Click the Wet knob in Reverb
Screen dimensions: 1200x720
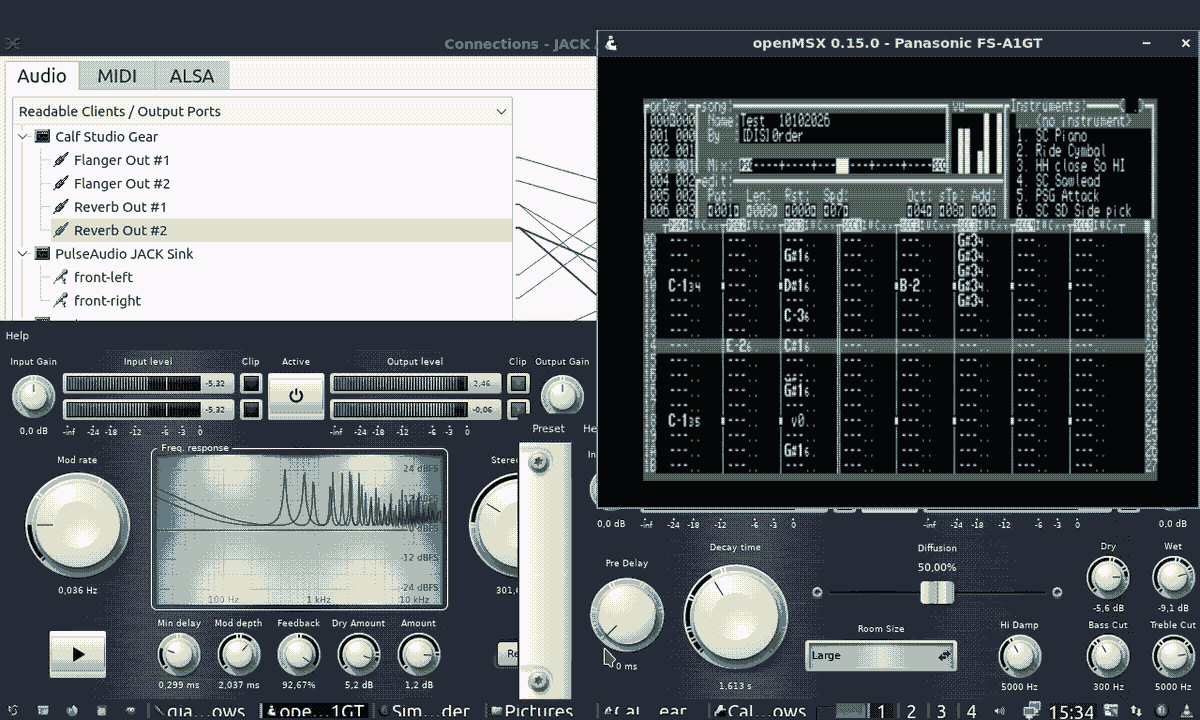(1173, 578)
